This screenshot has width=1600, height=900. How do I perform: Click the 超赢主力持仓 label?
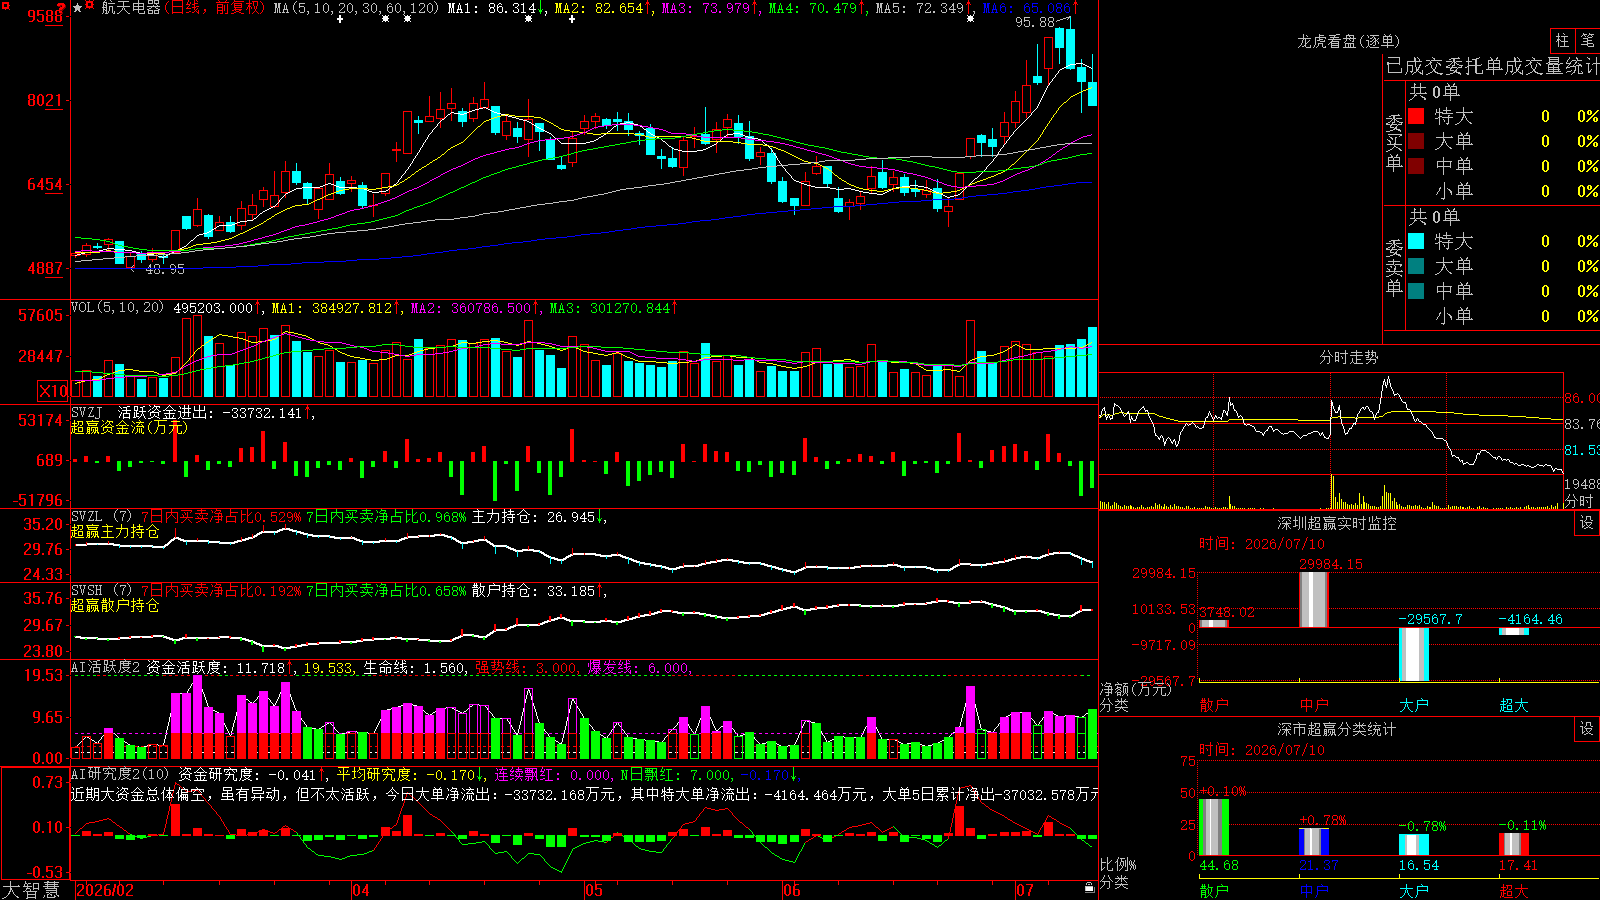click(x=115, y=531)
